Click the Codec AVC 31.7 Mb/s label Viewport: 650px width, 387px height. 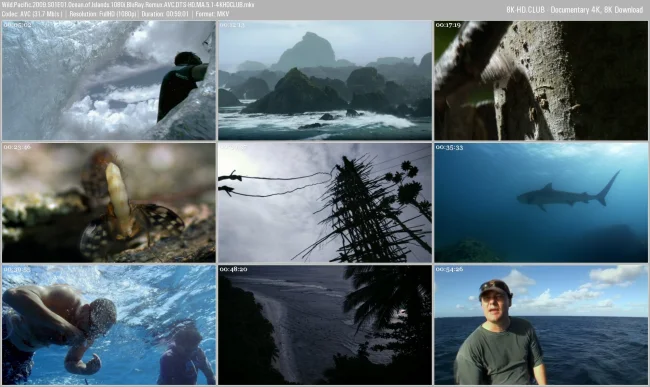(32, 14)
